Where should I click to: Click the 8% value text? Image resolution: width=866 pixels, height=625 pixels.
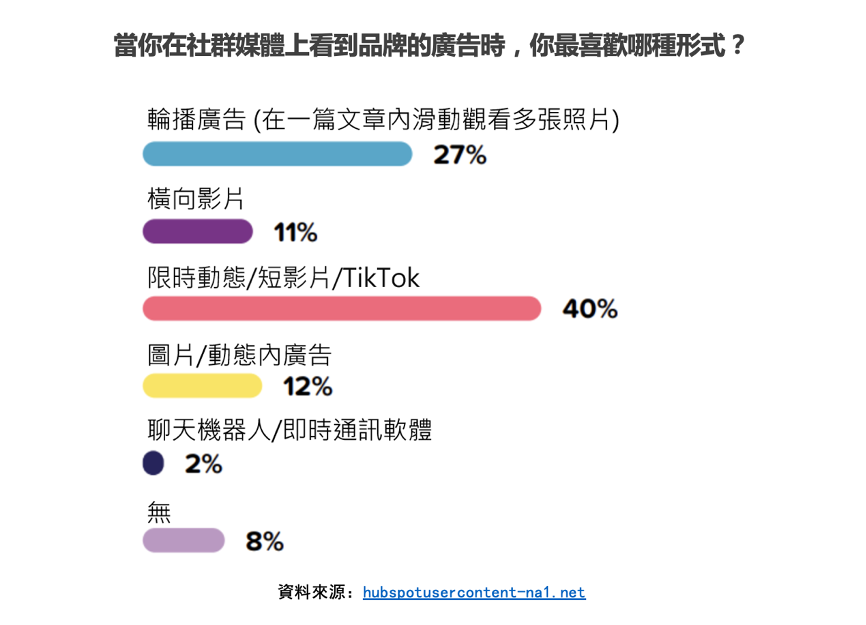coord(265,541)
